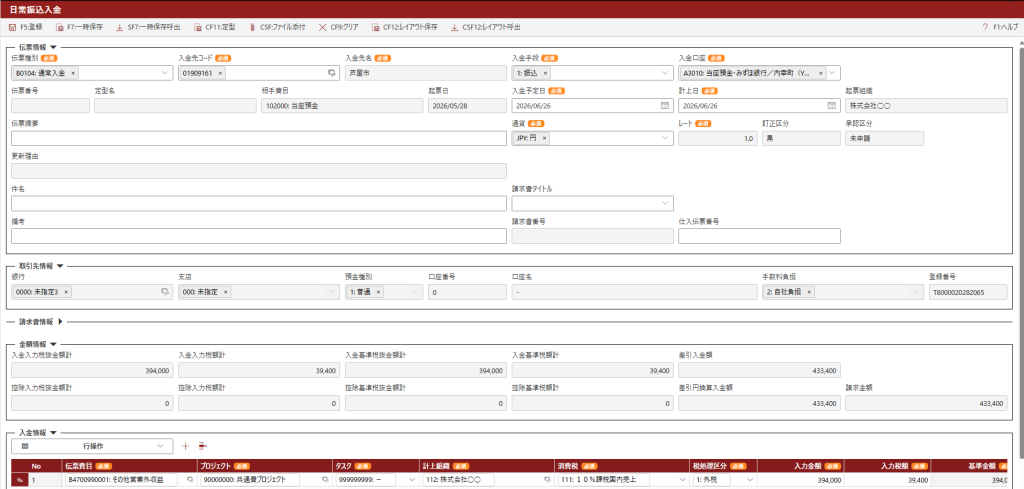This screenshot has height=489, width=1024.
Task: Click the 伝票費目 column header
Action: [x=130, y=465]
